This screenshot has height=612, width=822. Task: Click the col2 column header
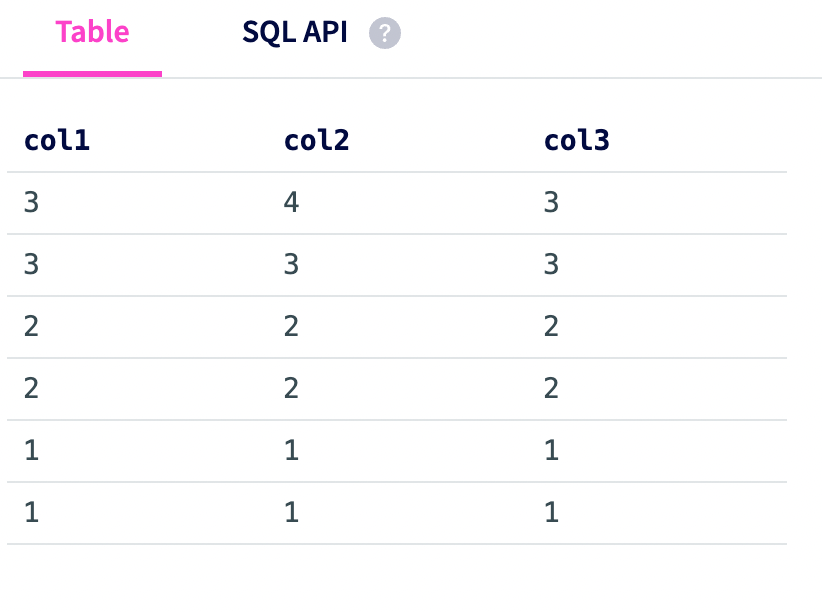(x=316, y=140)
